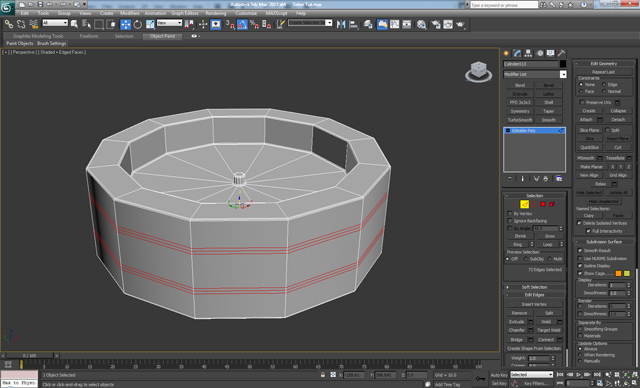The height and width of the screenshot is (388, 640).
Task: Open the reference coordinate View dropdown
Action: click(x=169, y=23)
